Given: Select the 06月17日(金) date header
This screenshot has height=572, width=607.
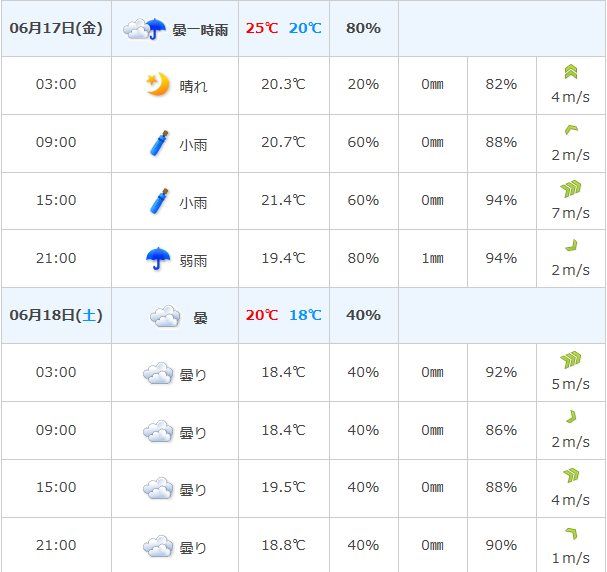Looking at the screenshot, I should [x=56, y=28].
